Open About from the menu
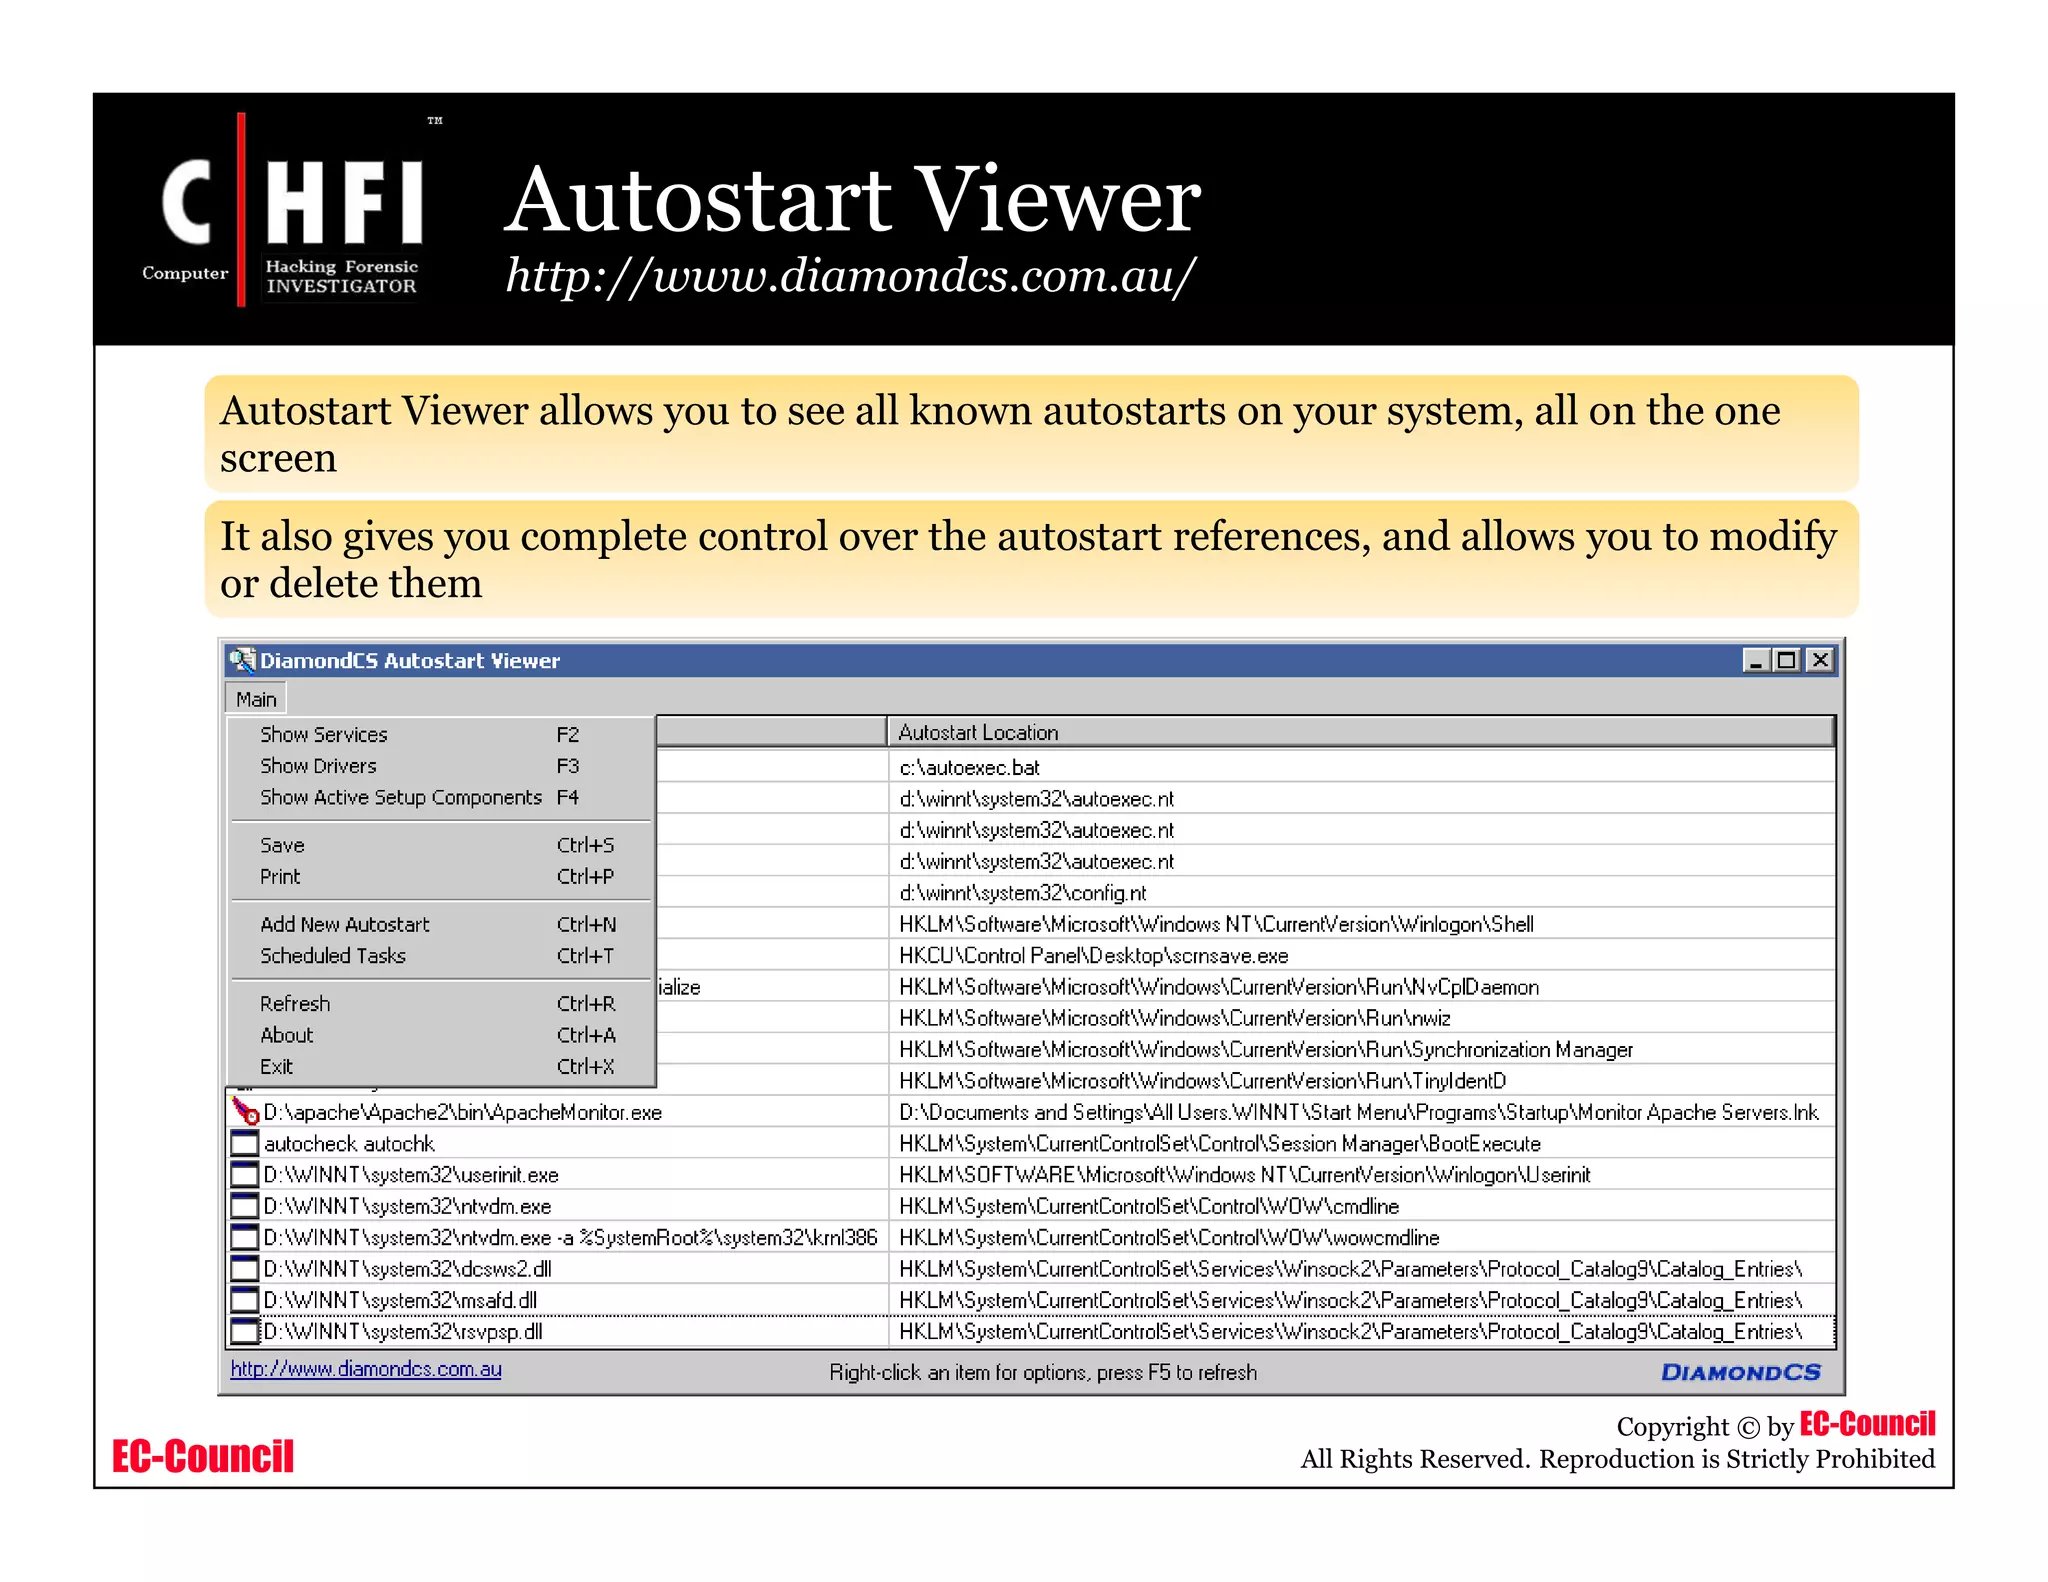The image size is (2048, 1582). point(441,1035)
